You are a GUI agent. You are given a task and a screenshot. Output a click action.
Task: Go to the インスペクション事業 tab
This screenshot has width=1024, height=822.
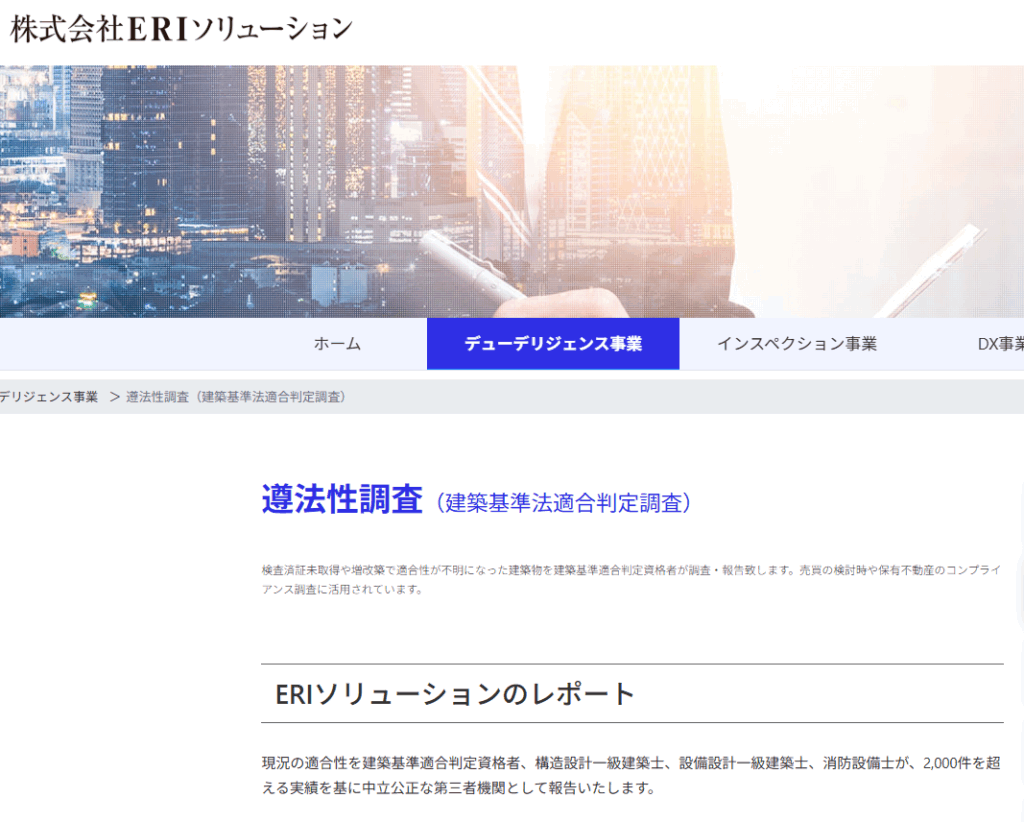click(796, 344)
